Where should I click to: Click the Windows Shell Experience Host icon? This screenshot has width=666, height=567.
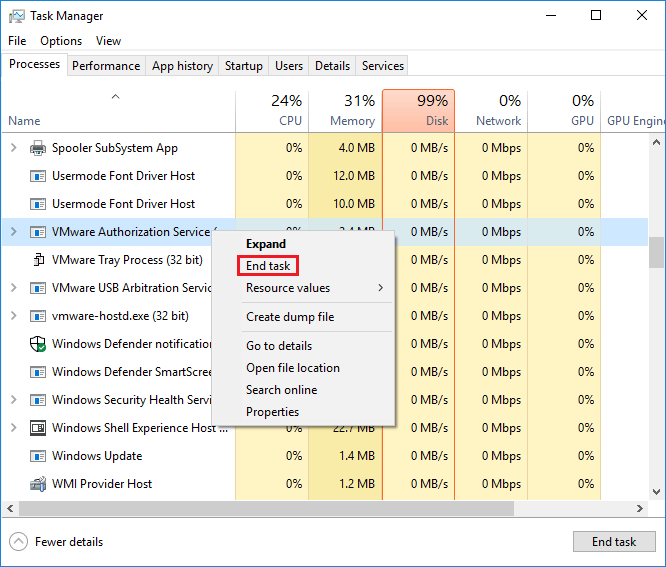tap(38, 428)
